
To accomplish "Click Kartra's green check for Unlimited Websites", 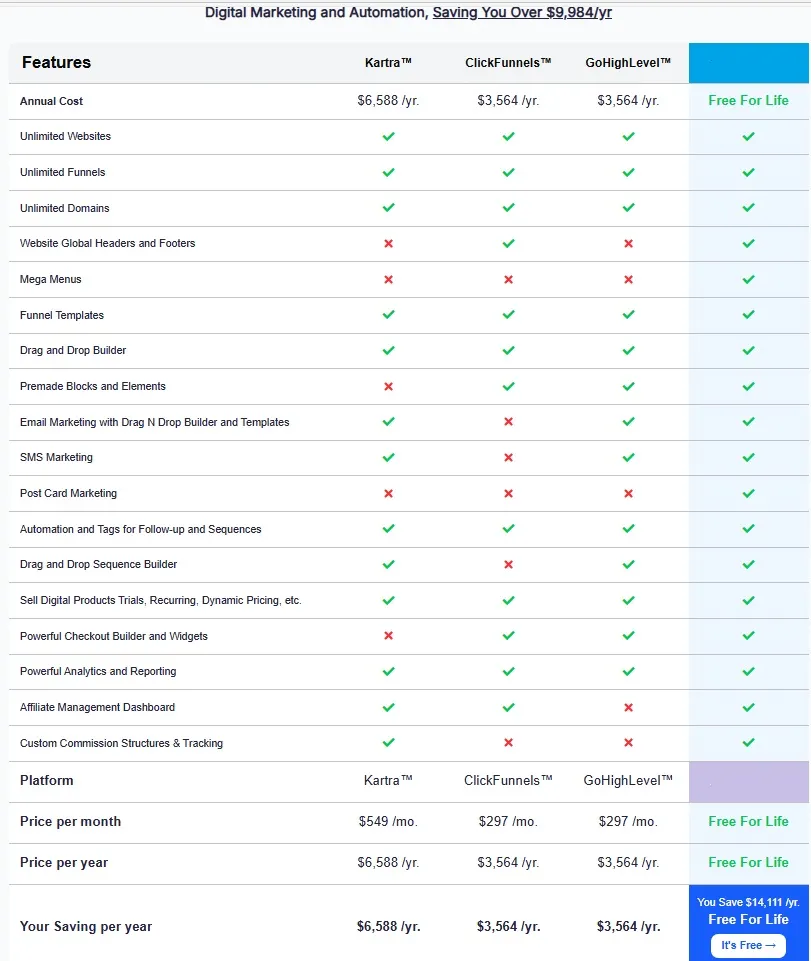I will tap(388, 136).
